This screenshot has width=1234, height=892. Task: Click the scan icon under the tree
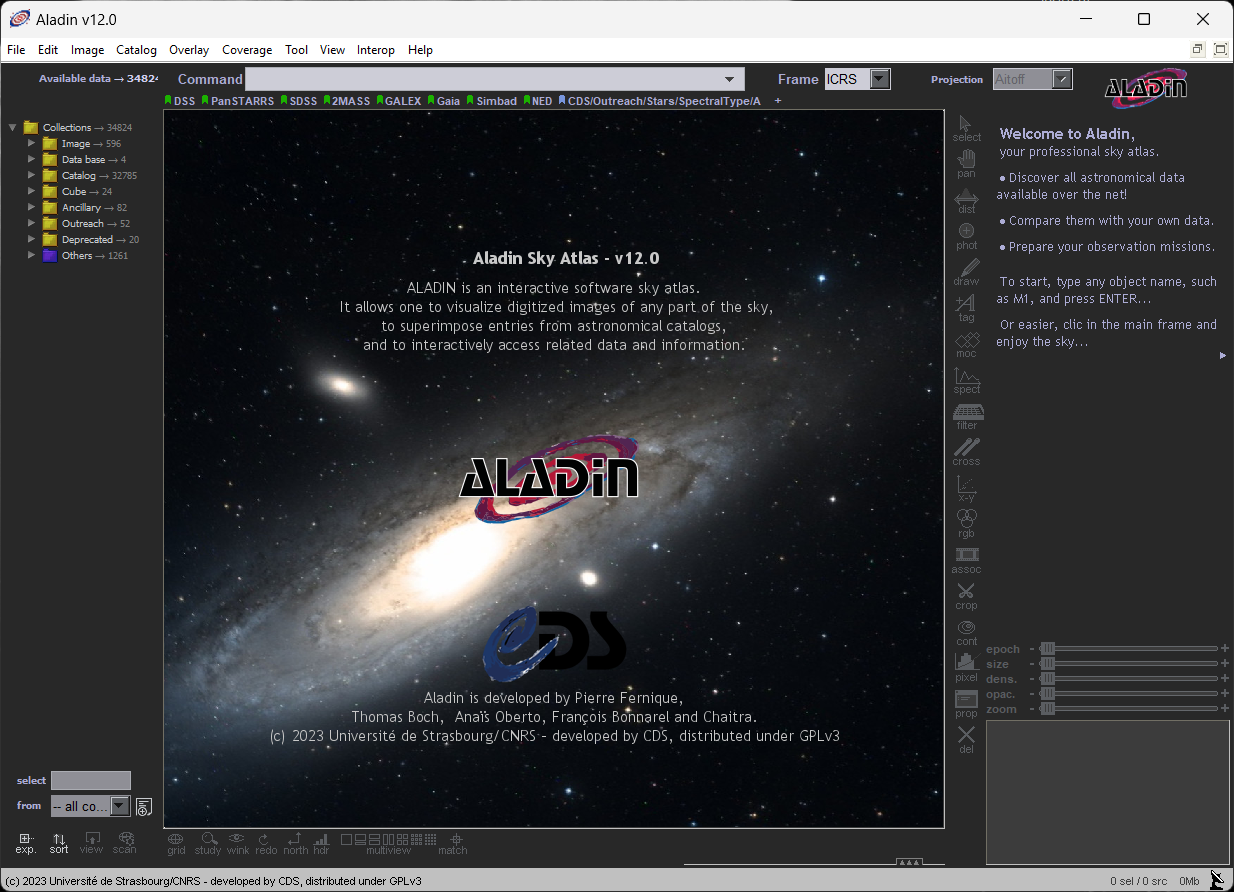pyautogui.click(x=125, y=843)
